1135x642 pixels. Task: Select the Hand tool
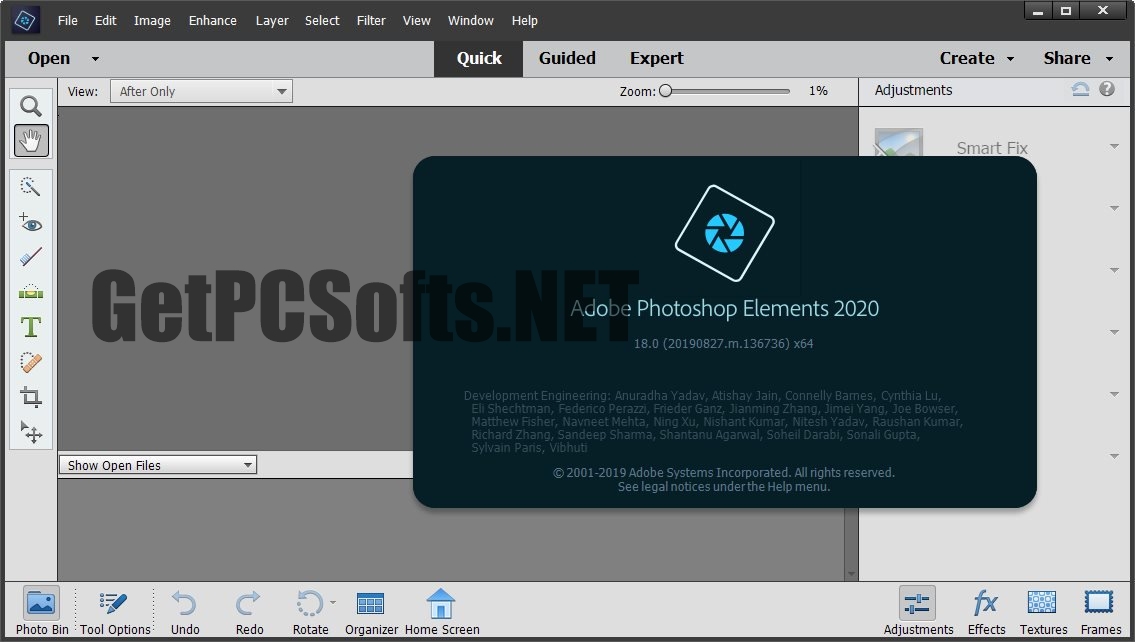30,140
